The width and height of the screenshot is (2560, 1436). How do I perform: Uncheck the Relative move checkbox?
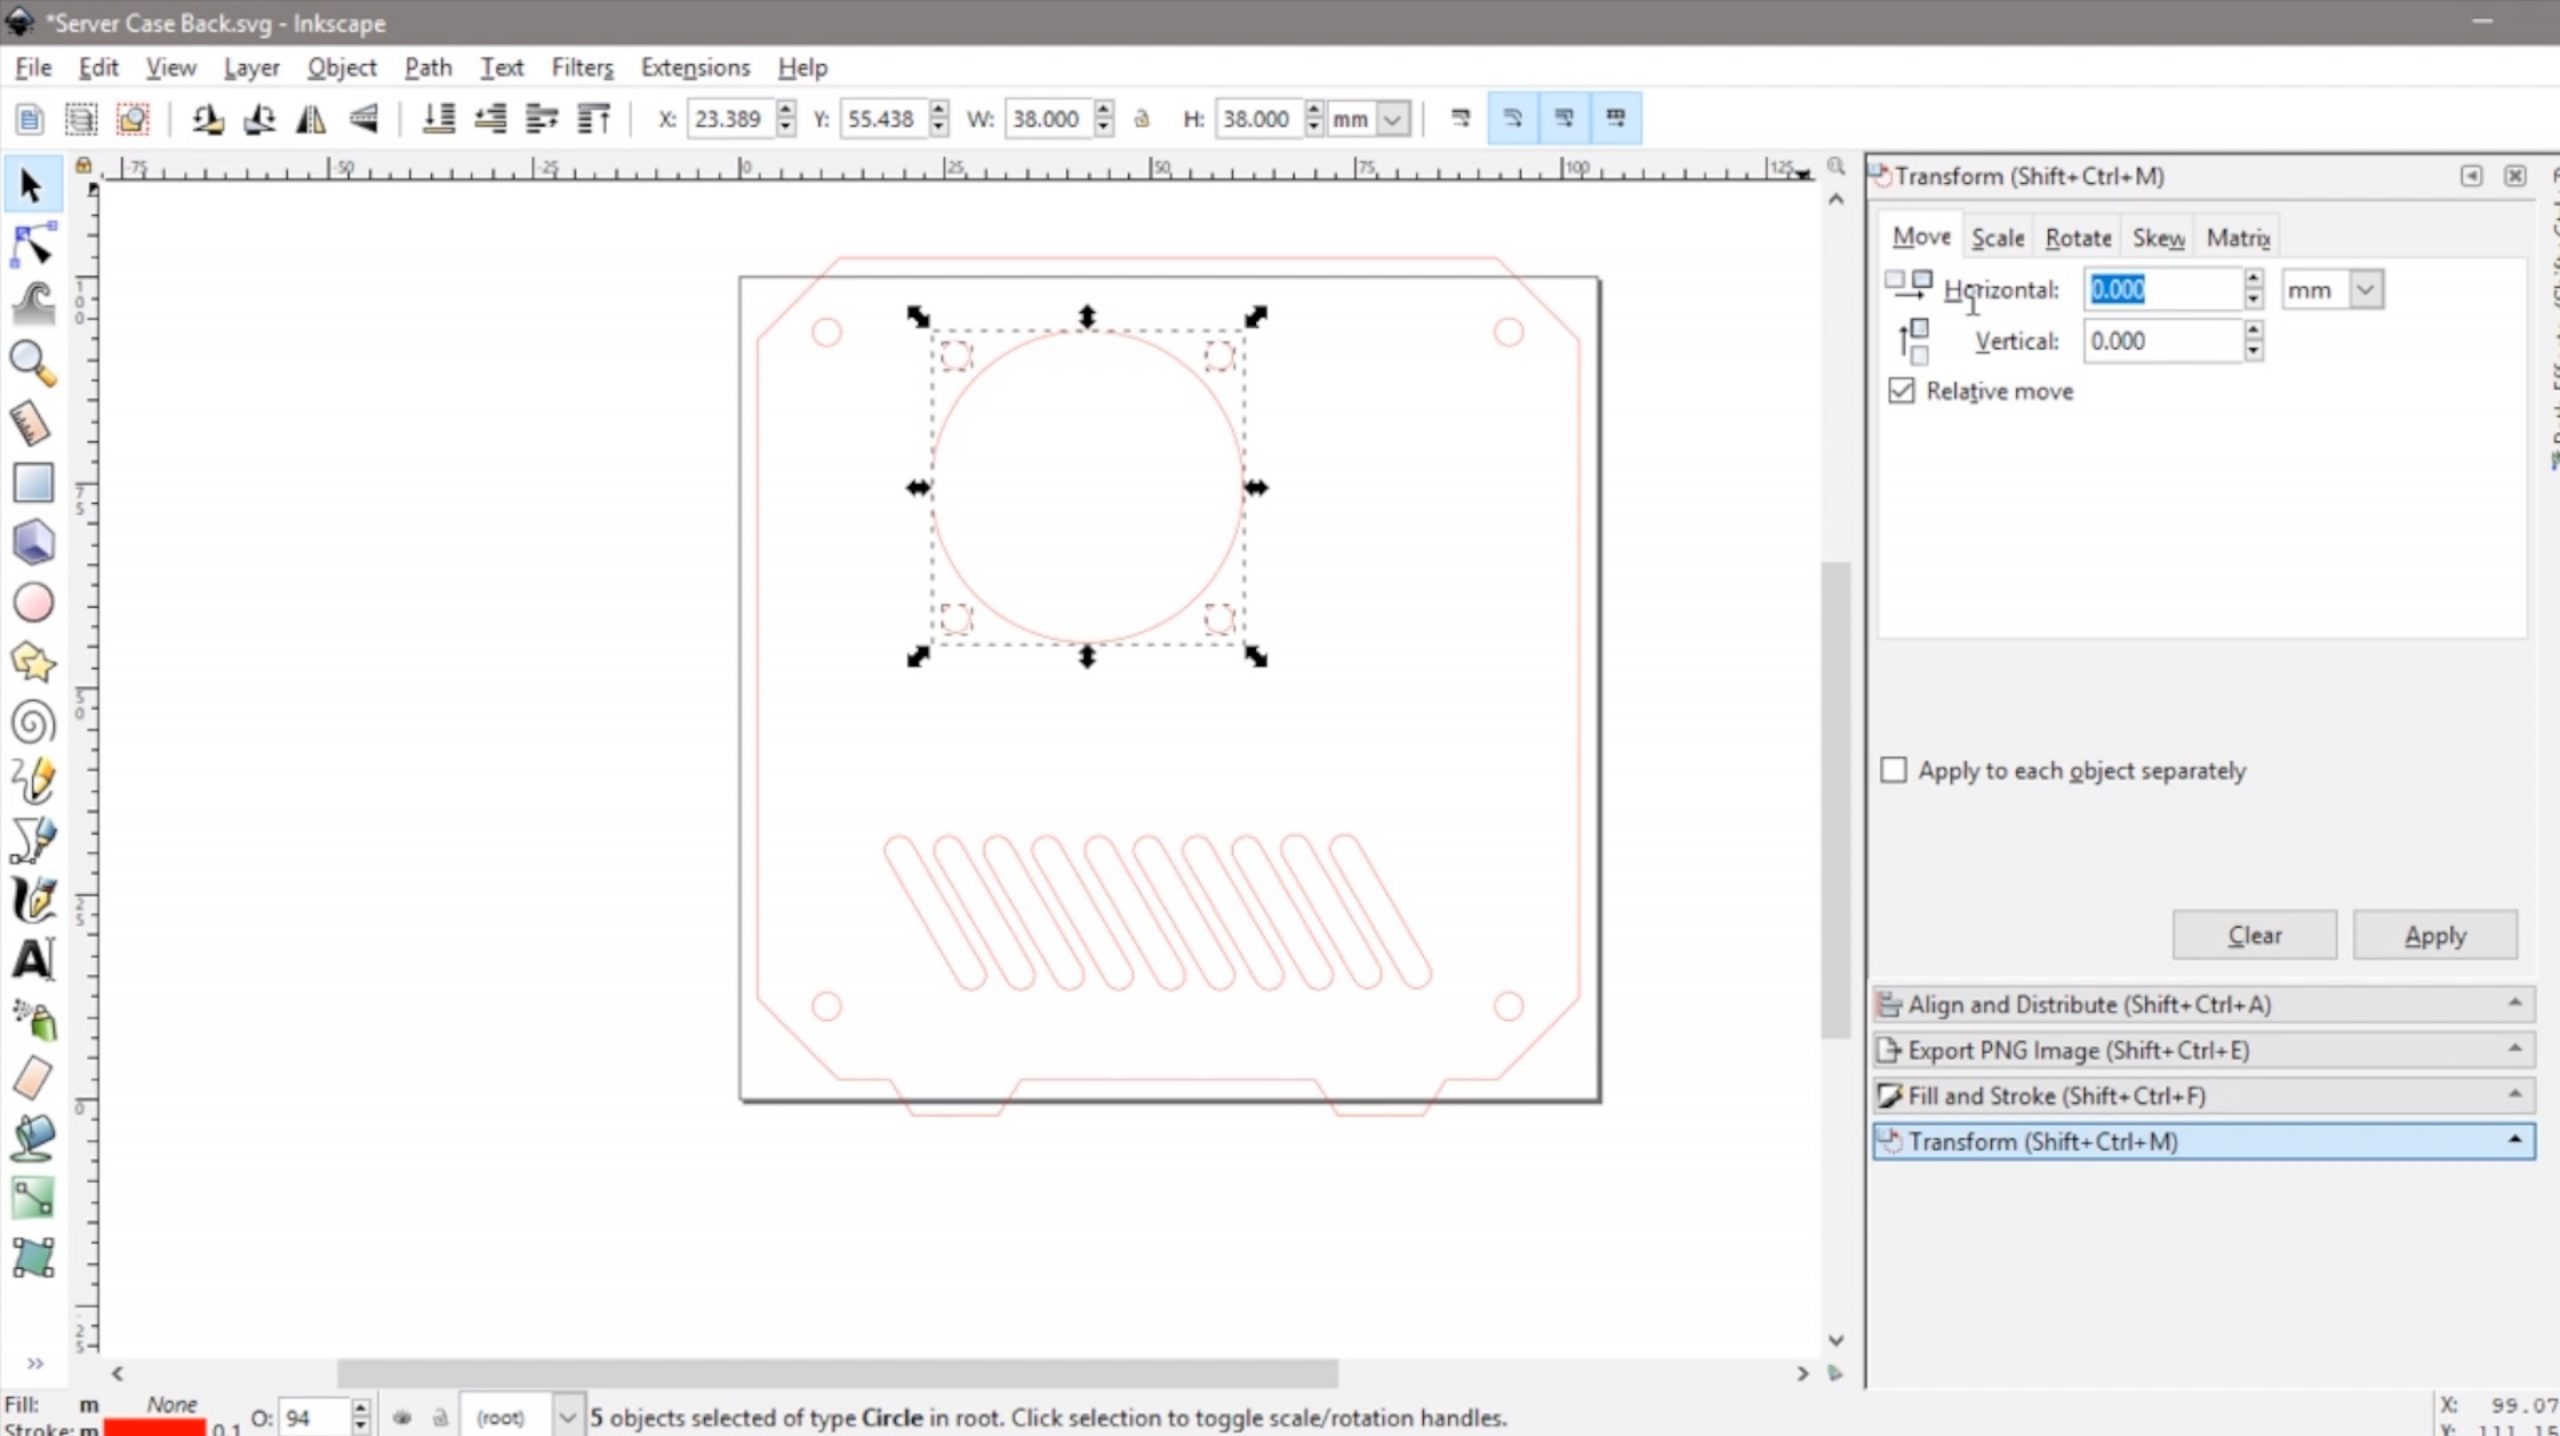[x=1901, y=391]
